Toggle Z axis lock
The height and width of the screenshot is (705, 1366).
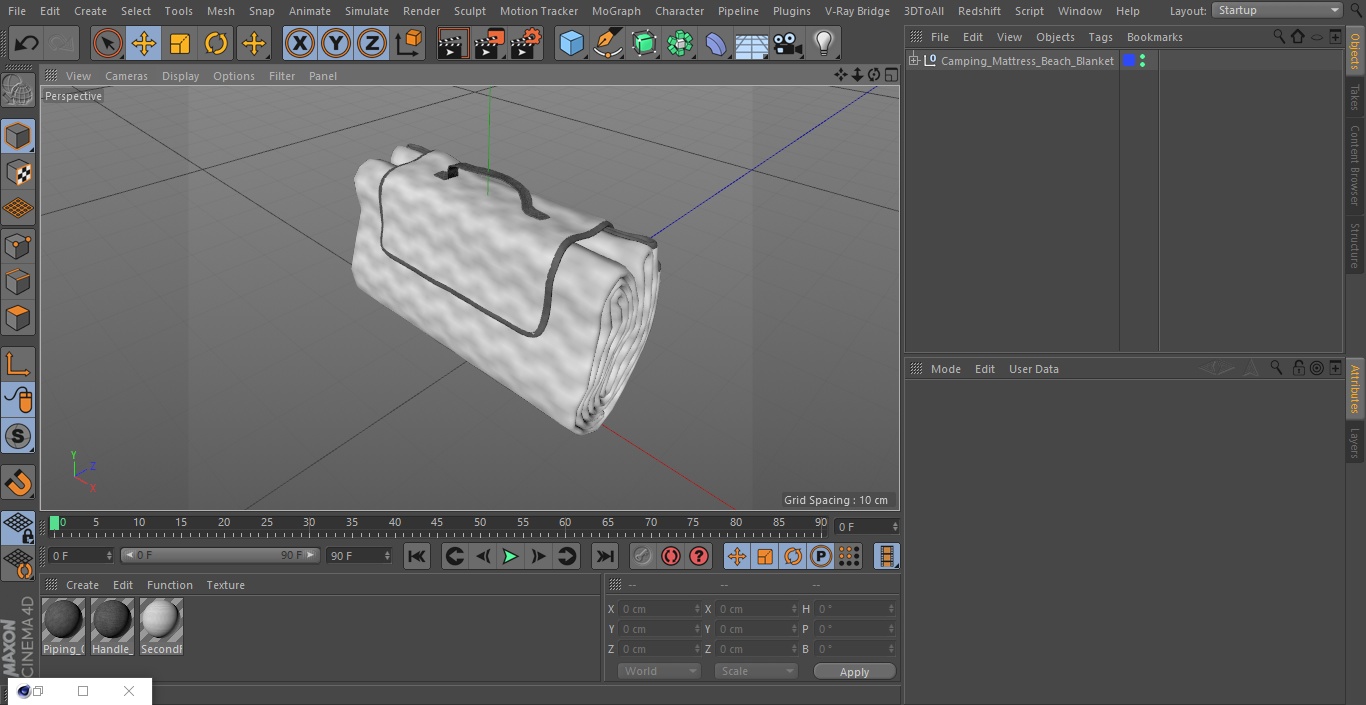372,44
